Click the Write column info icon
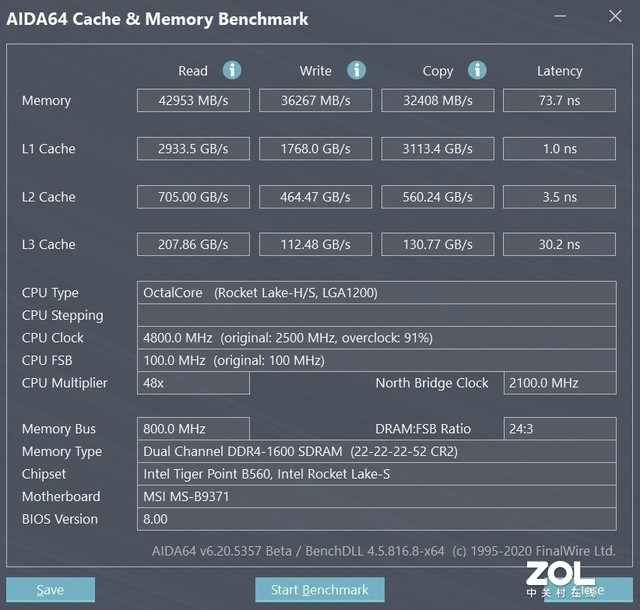The image size is (640, 610). 356,70
